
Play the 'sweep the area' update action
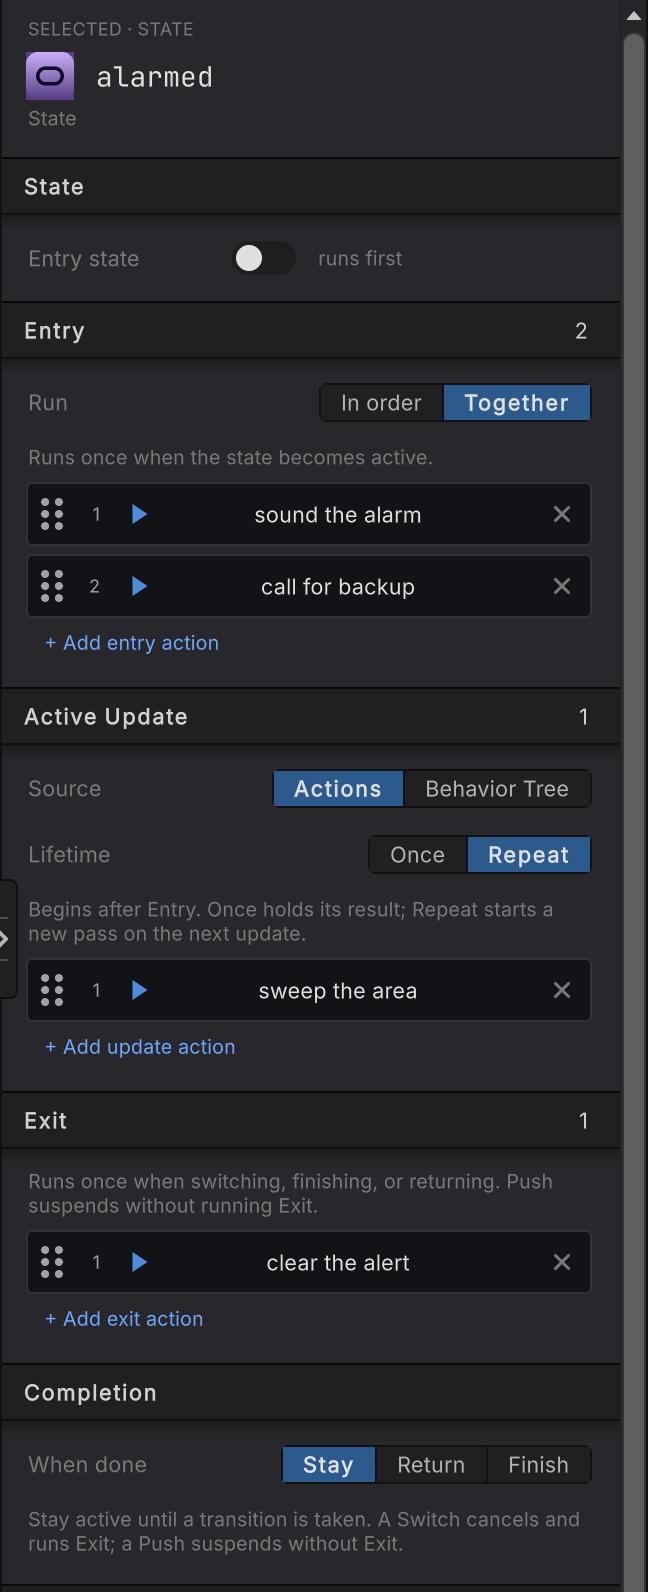click(x=140, y=990)
